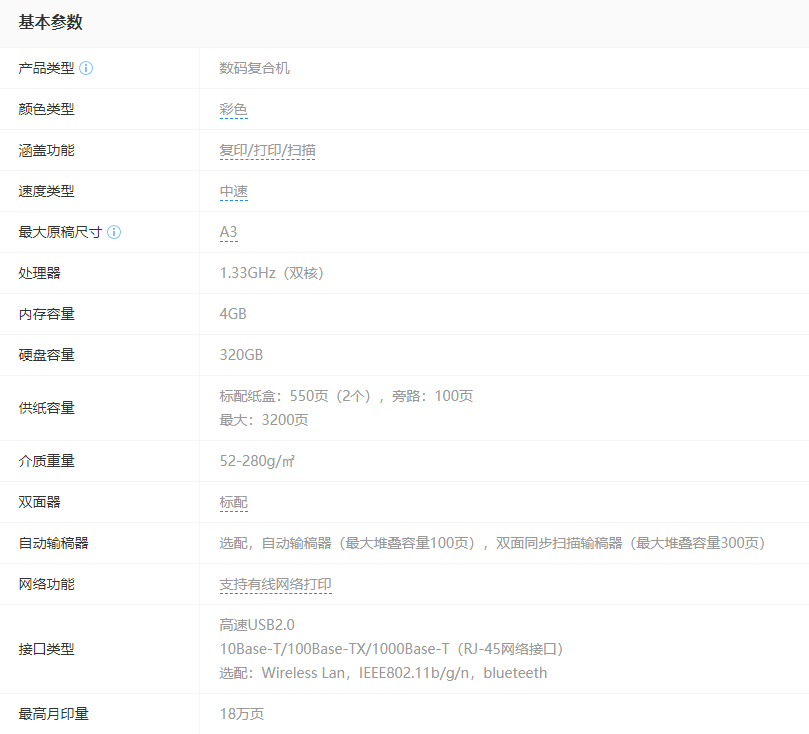Click the 高速USB2.0 interface text

(257, 625)
